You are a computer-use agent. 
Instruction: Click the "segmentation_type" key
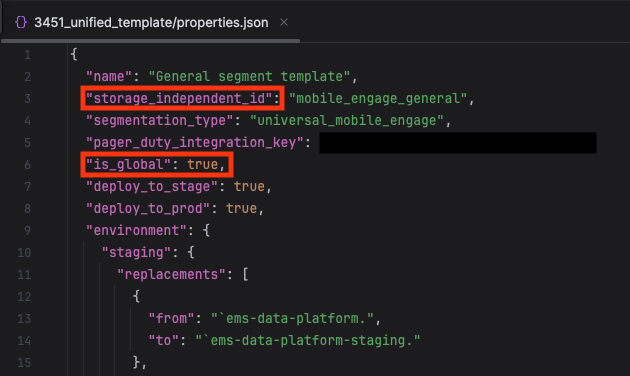160,121
